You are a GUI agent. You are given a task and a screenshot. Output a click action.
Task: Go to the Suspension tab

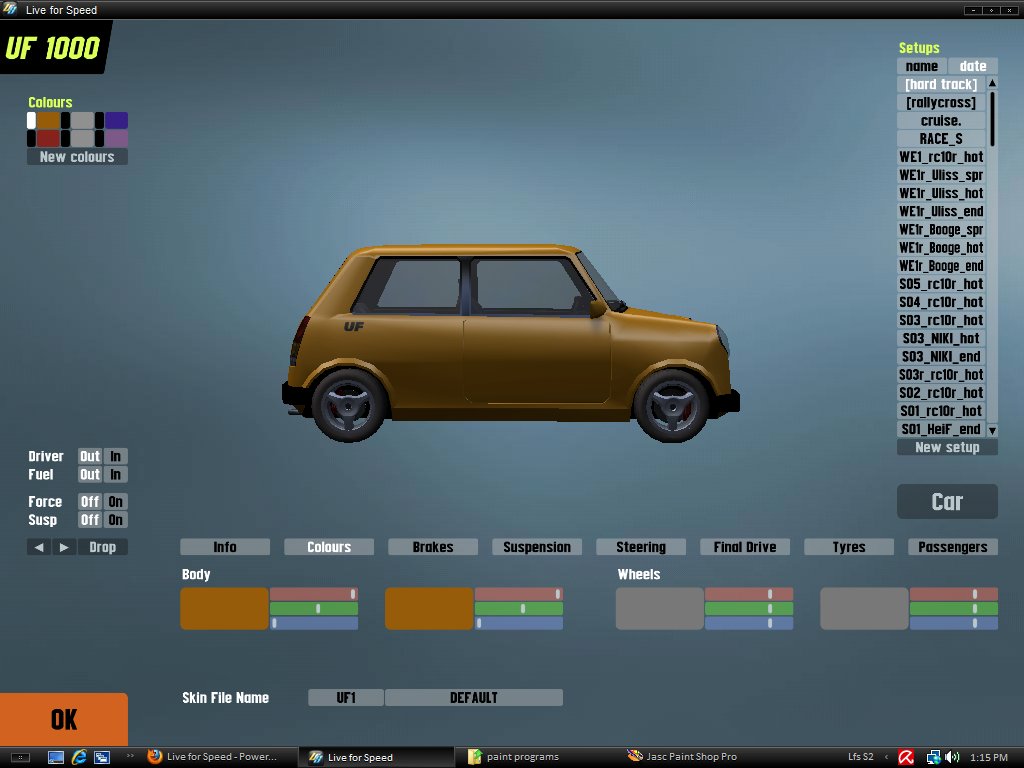tap(537, 547)
